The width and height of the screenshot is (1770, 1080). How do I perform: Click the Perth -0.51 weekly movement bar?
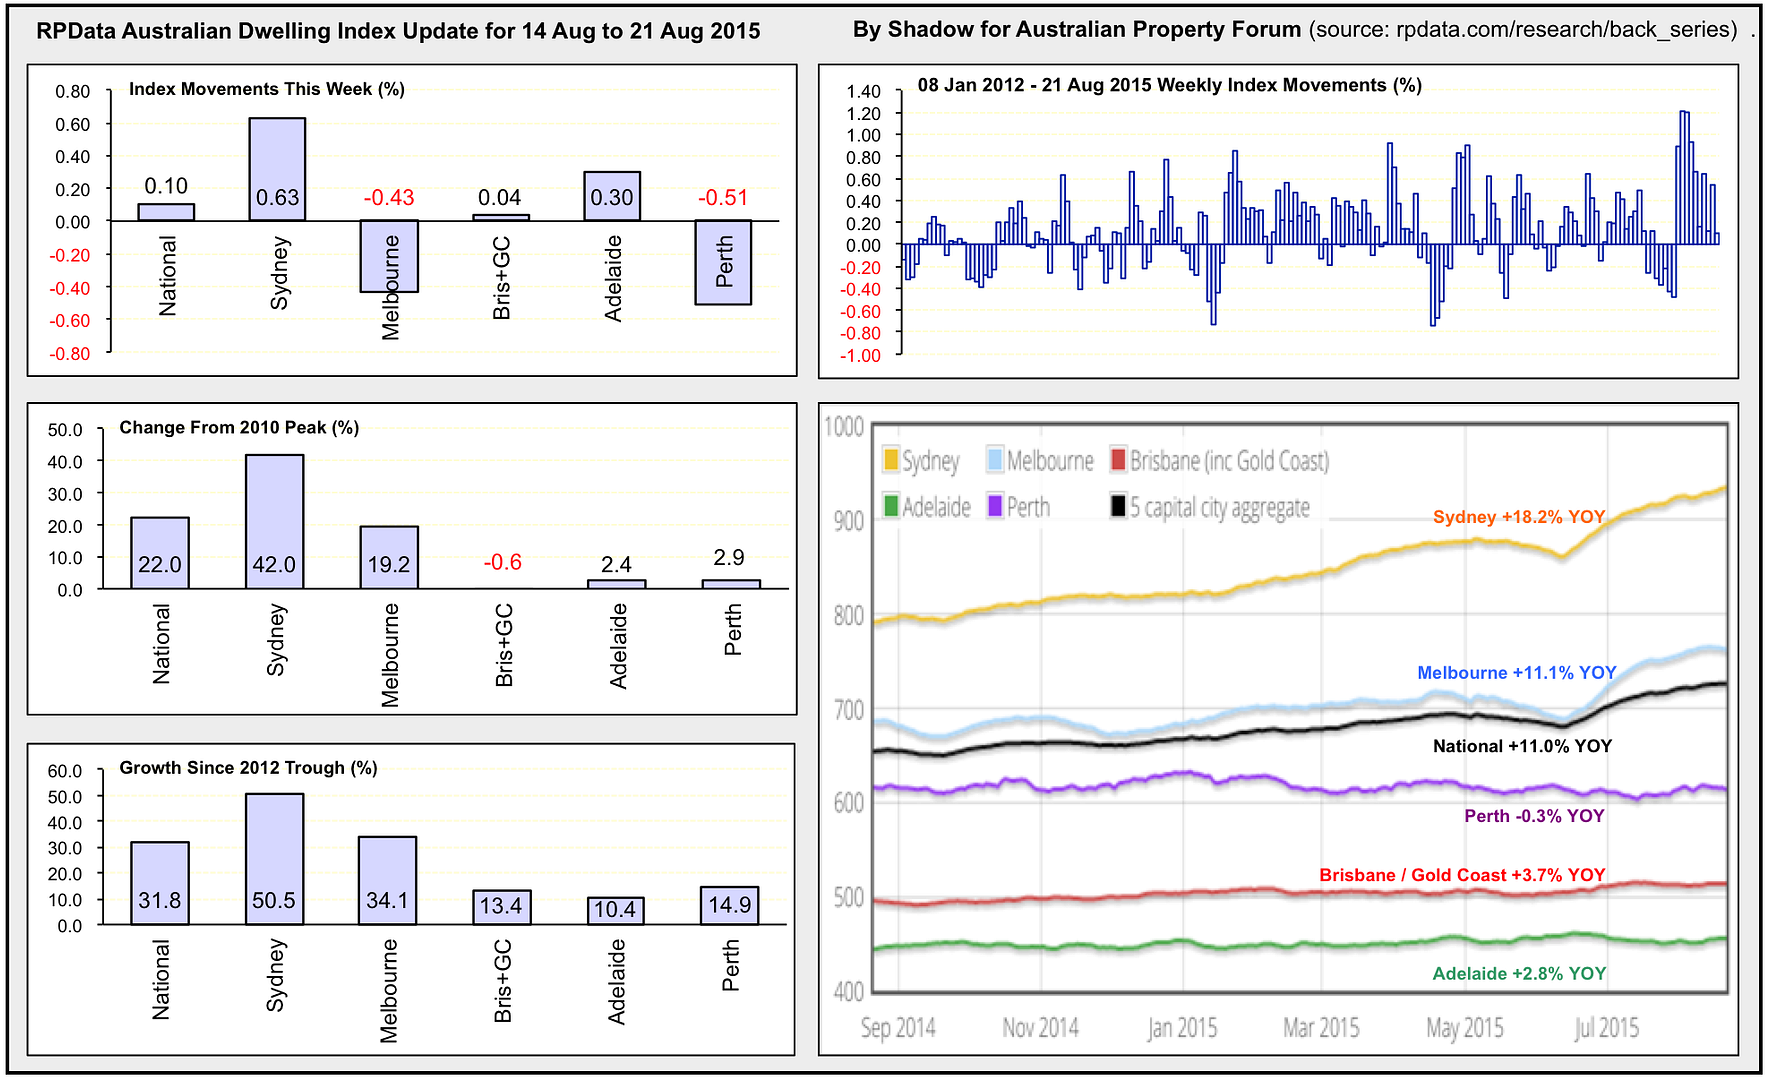(723, 262)
